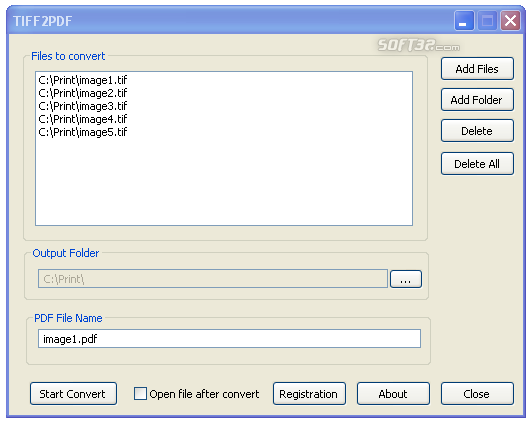532x425 pixels.
Task: Focus the PDF File Name input field
Action: 229,339
